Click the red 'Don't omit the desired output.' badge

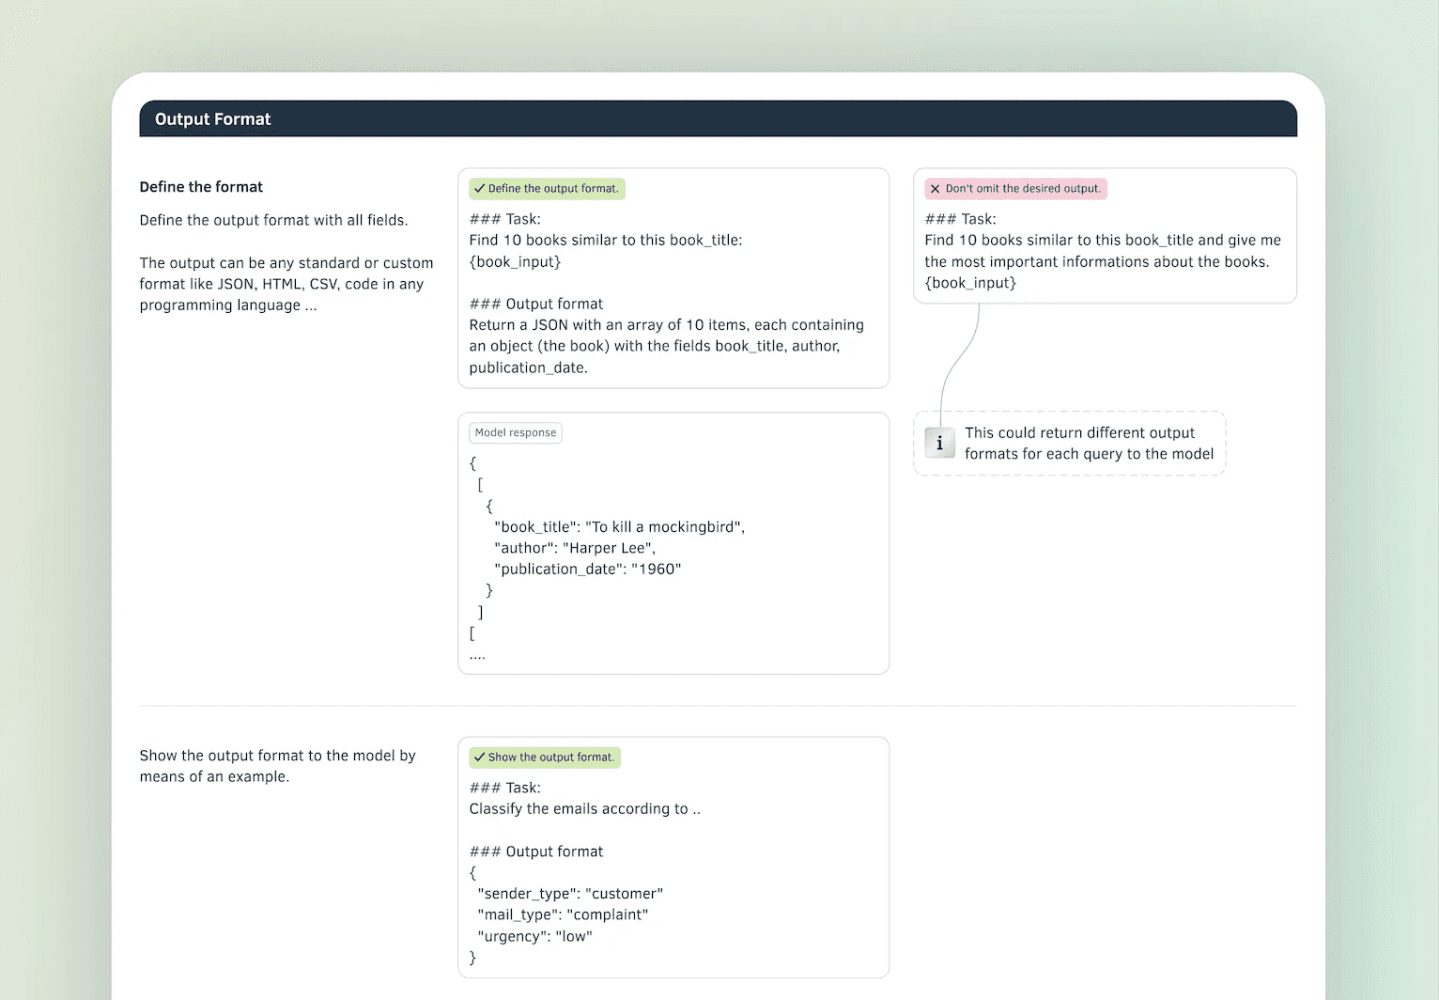pos(1015,188)
